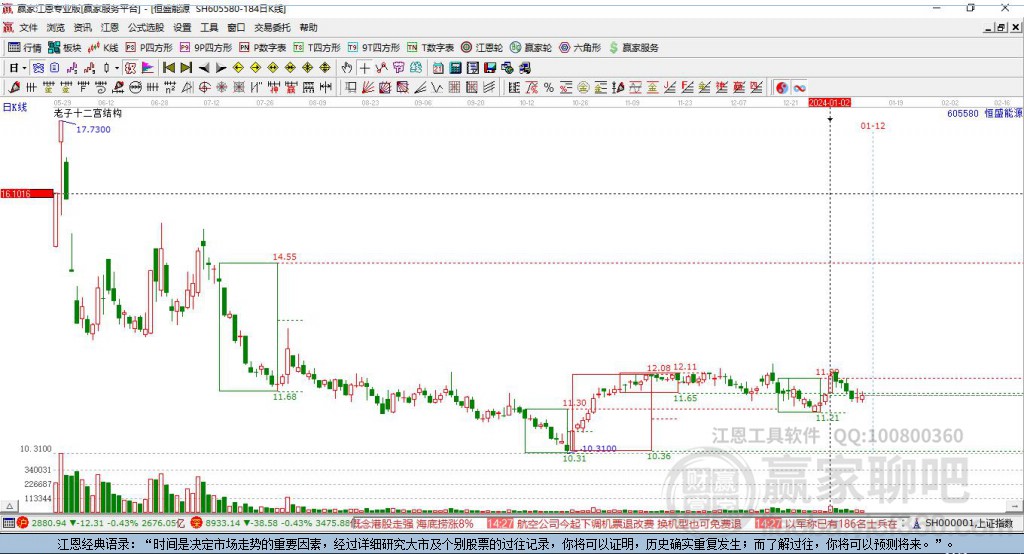Screen dimensions: 1024x554
Task: Toggle the crosshair cursor tool
Action: (365, 68)
